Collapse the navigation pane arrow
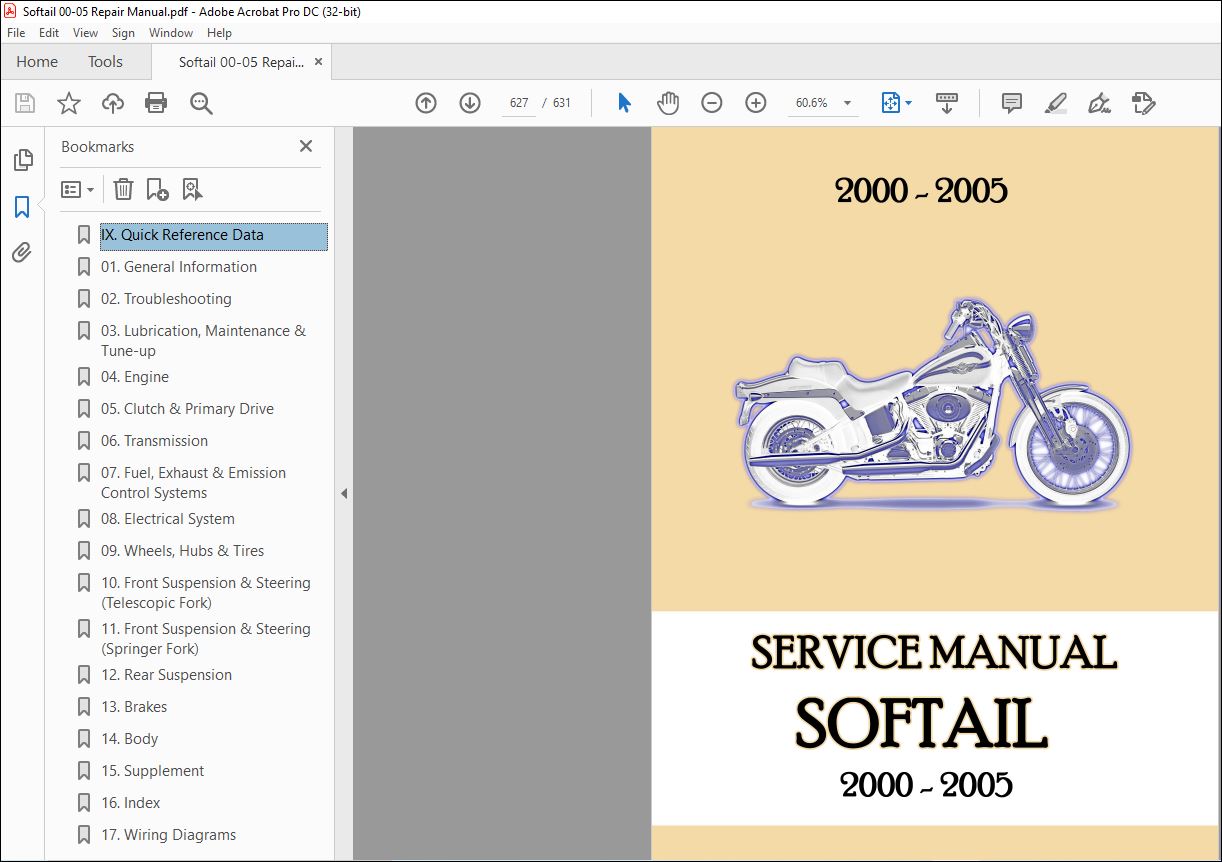1222x862 pixels. [344, 493]
